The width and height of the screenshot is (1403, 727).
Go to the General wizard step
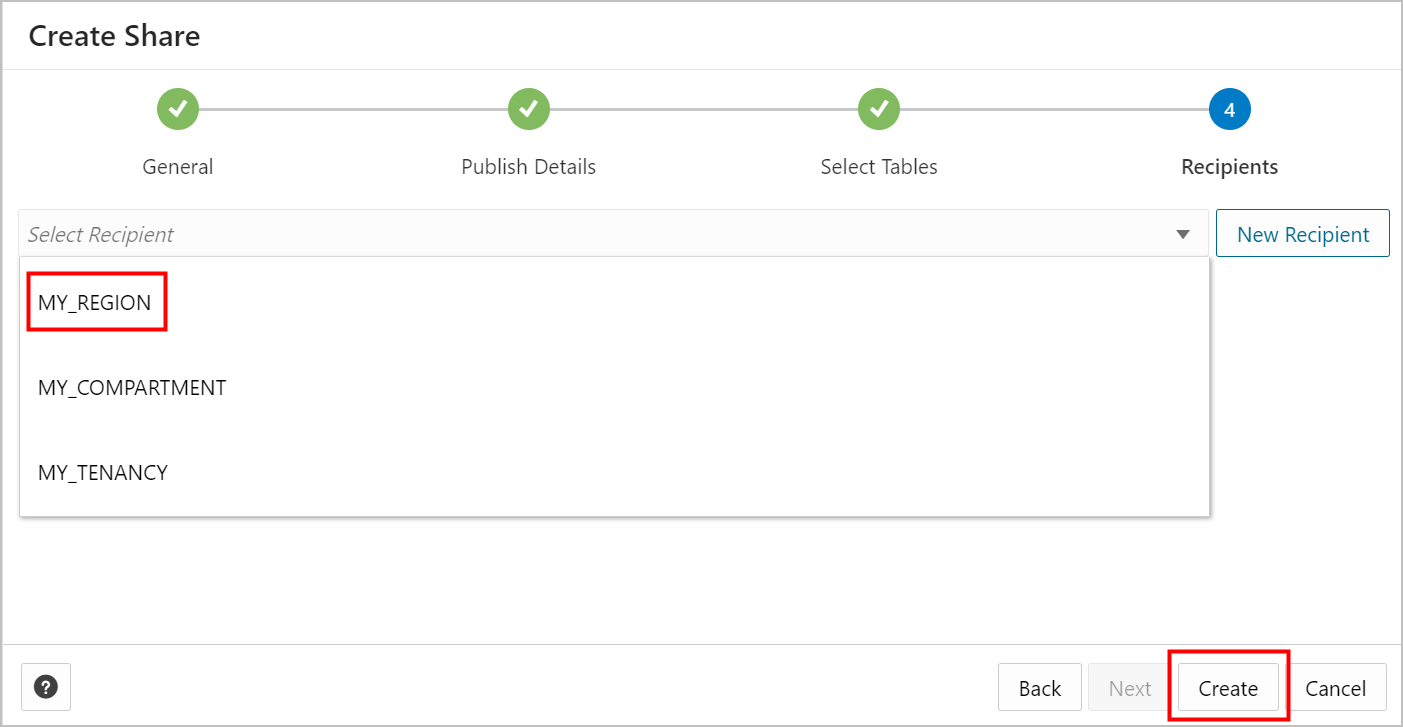click(177, 166)
